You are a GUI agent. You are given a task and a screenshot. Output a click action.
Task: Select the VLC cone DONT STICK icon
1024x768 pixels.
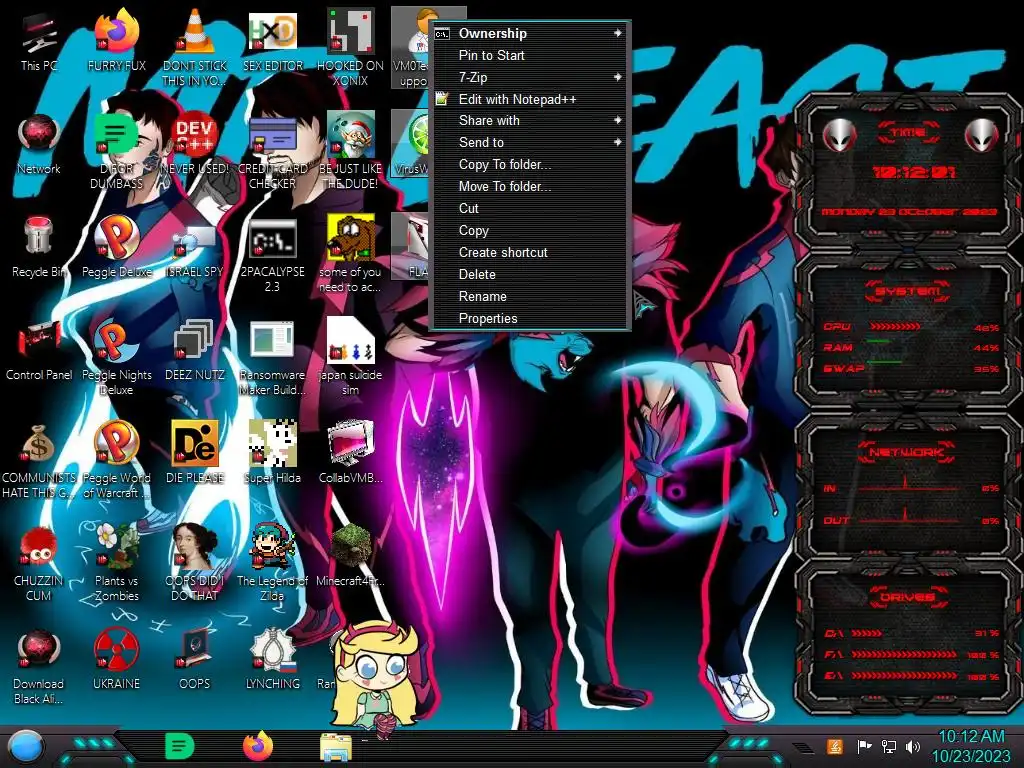pyautogui.click(x=195, y=48)
